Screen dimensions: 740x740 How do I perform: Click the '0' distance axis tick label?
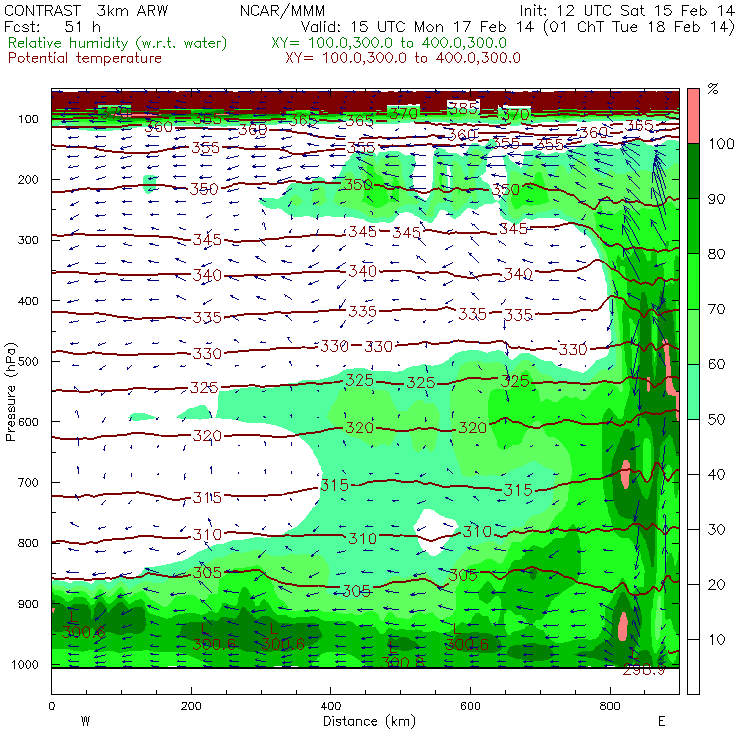[x=52, y=706]
